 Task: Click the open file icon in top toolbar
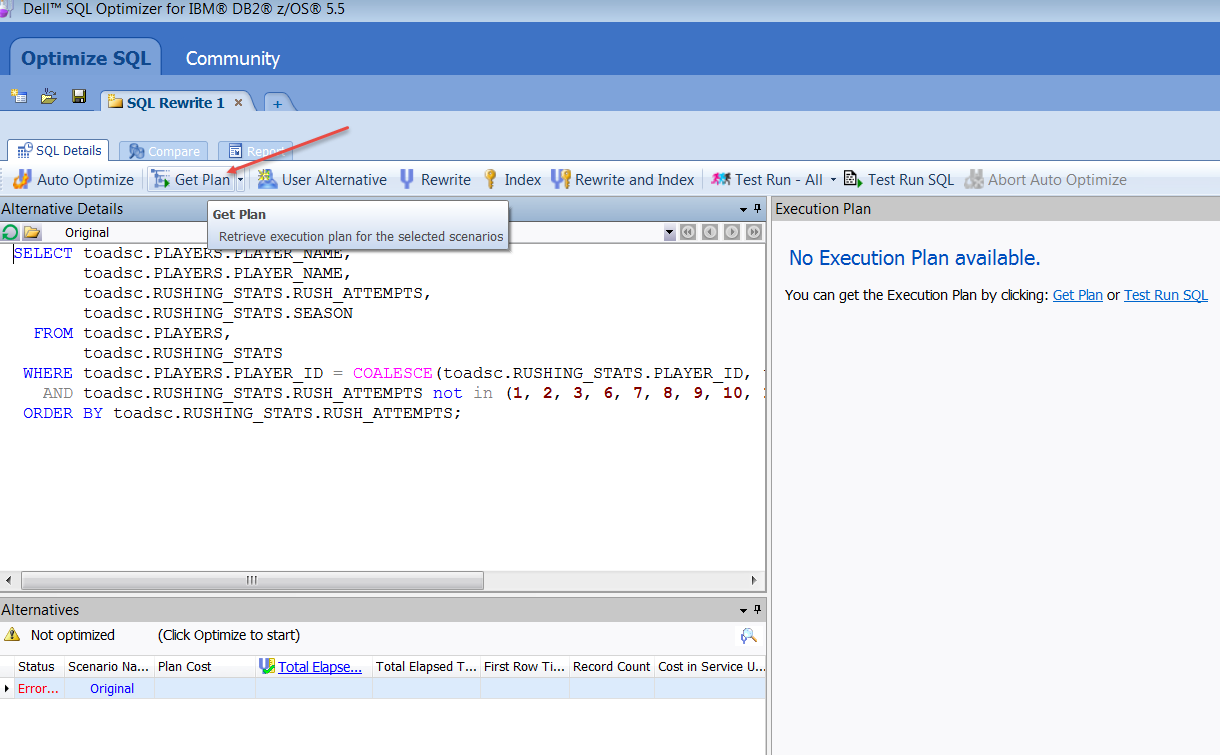pos(49,97)
